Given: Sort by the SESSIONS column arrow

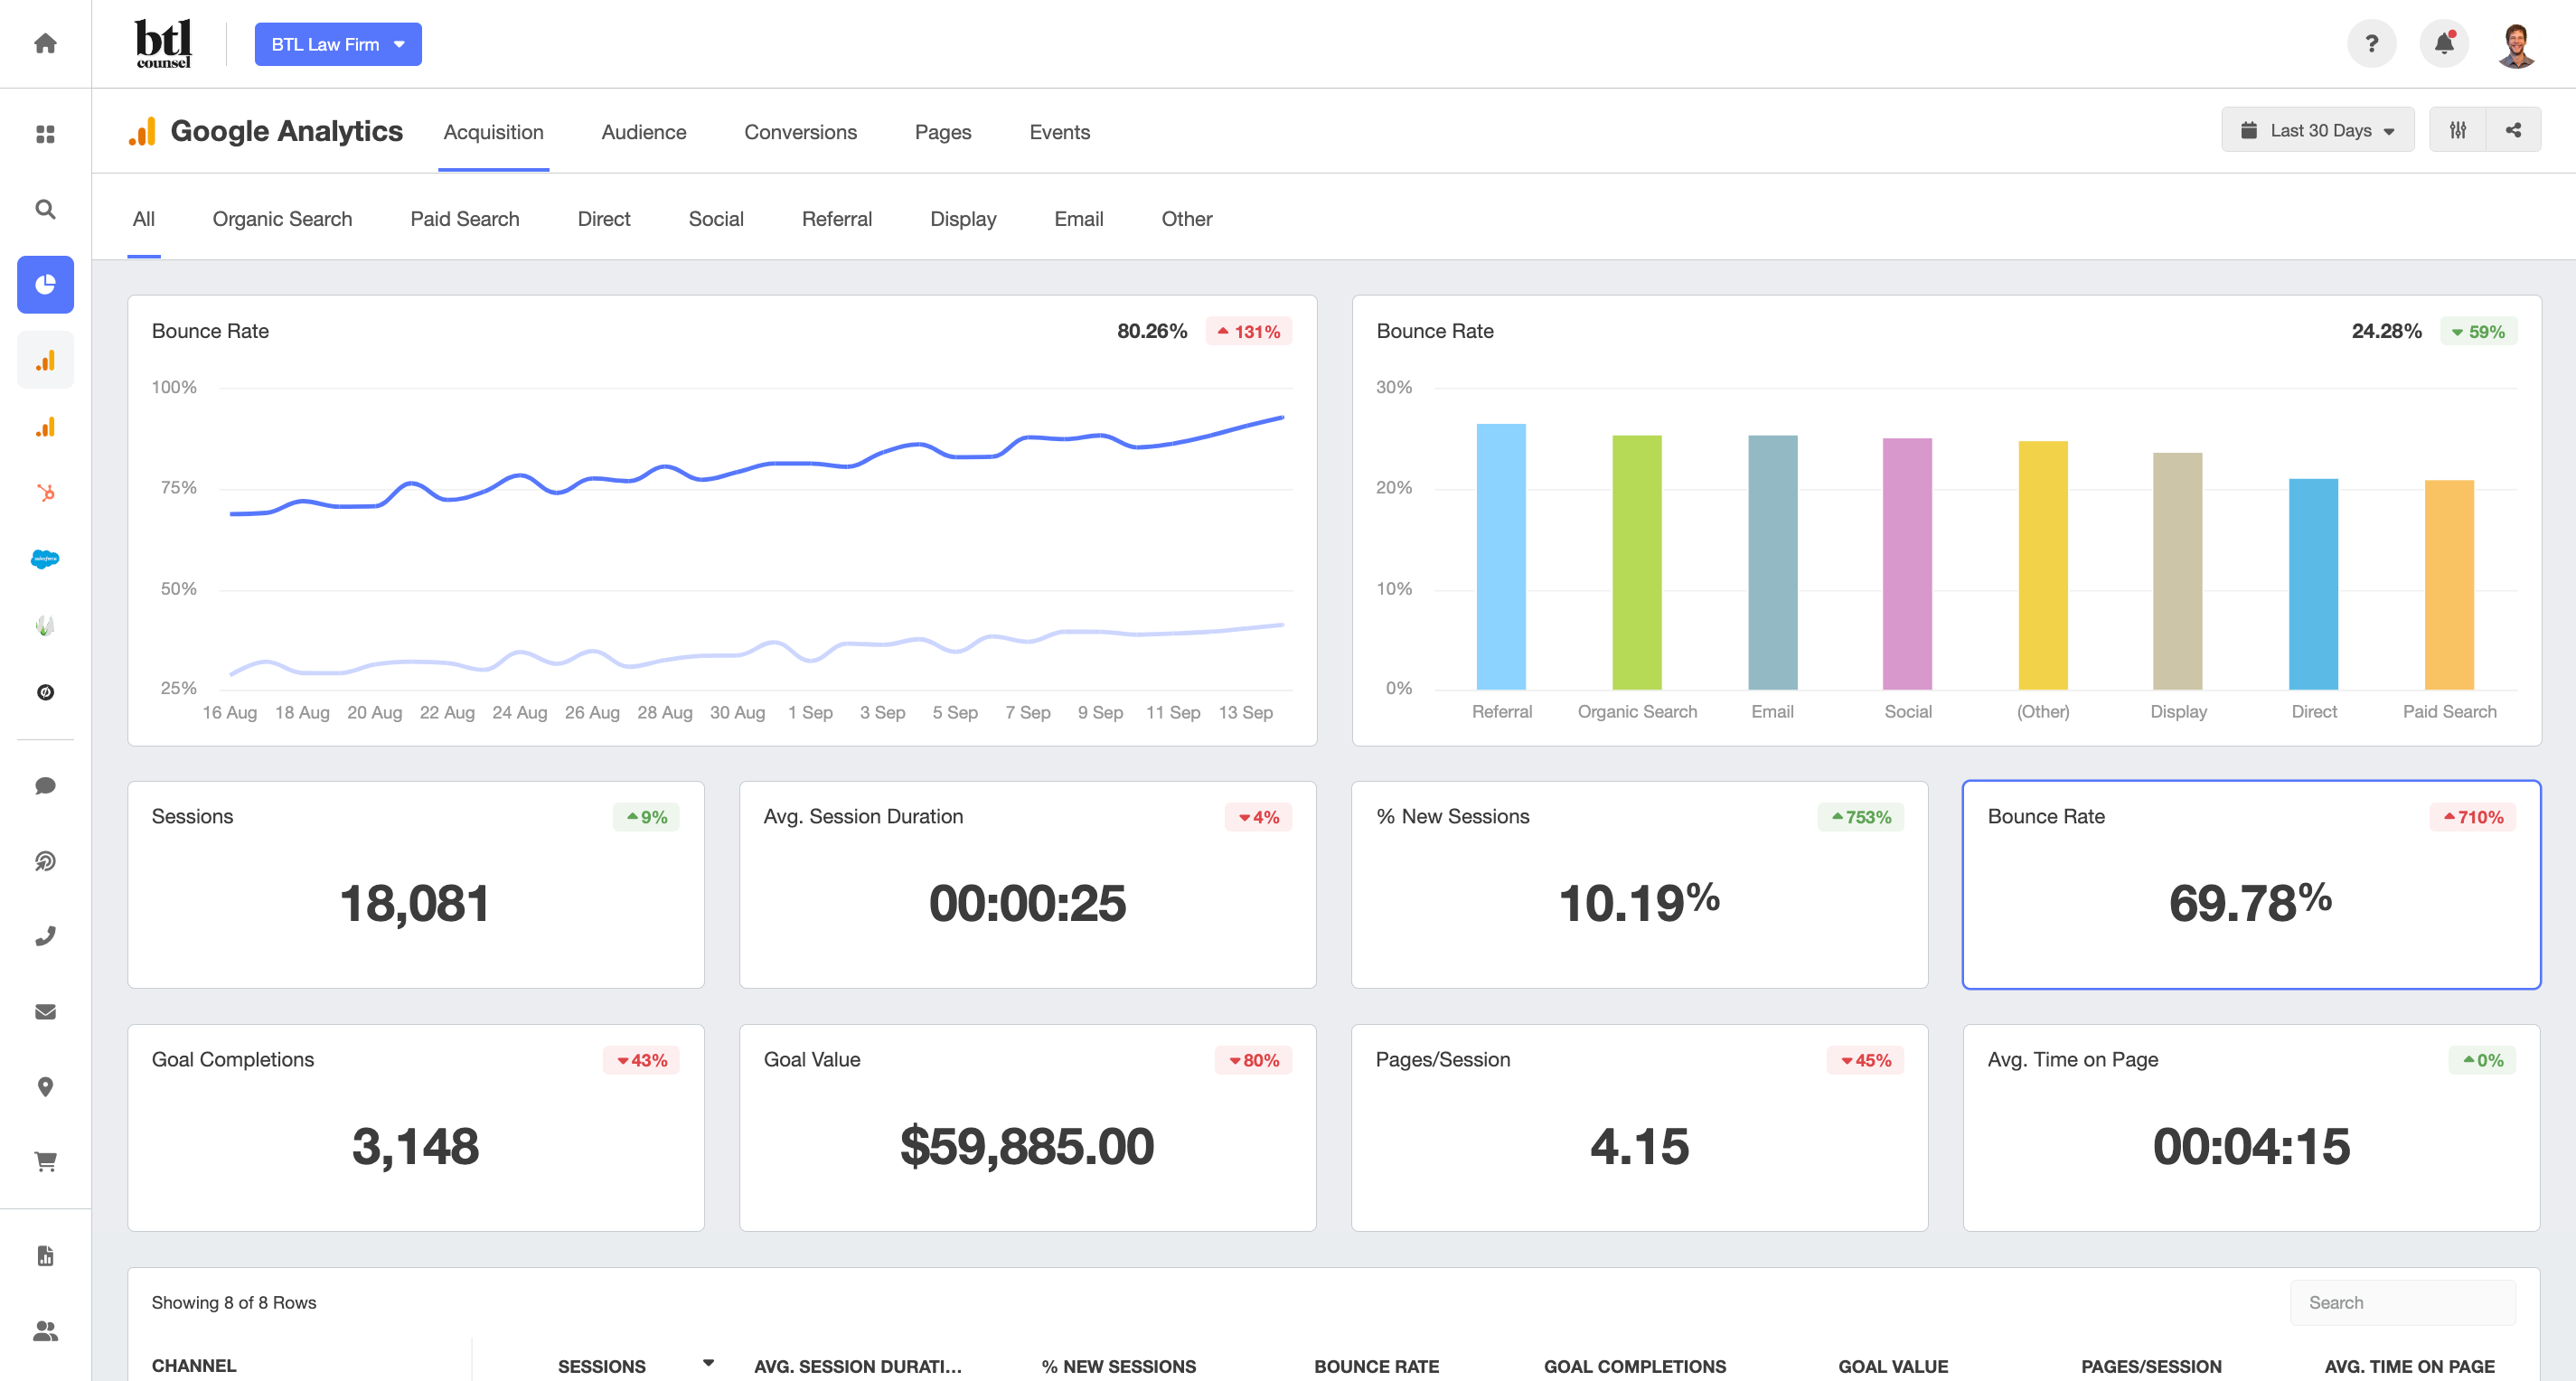Looking at the screenshot, I should (708, 1363).
